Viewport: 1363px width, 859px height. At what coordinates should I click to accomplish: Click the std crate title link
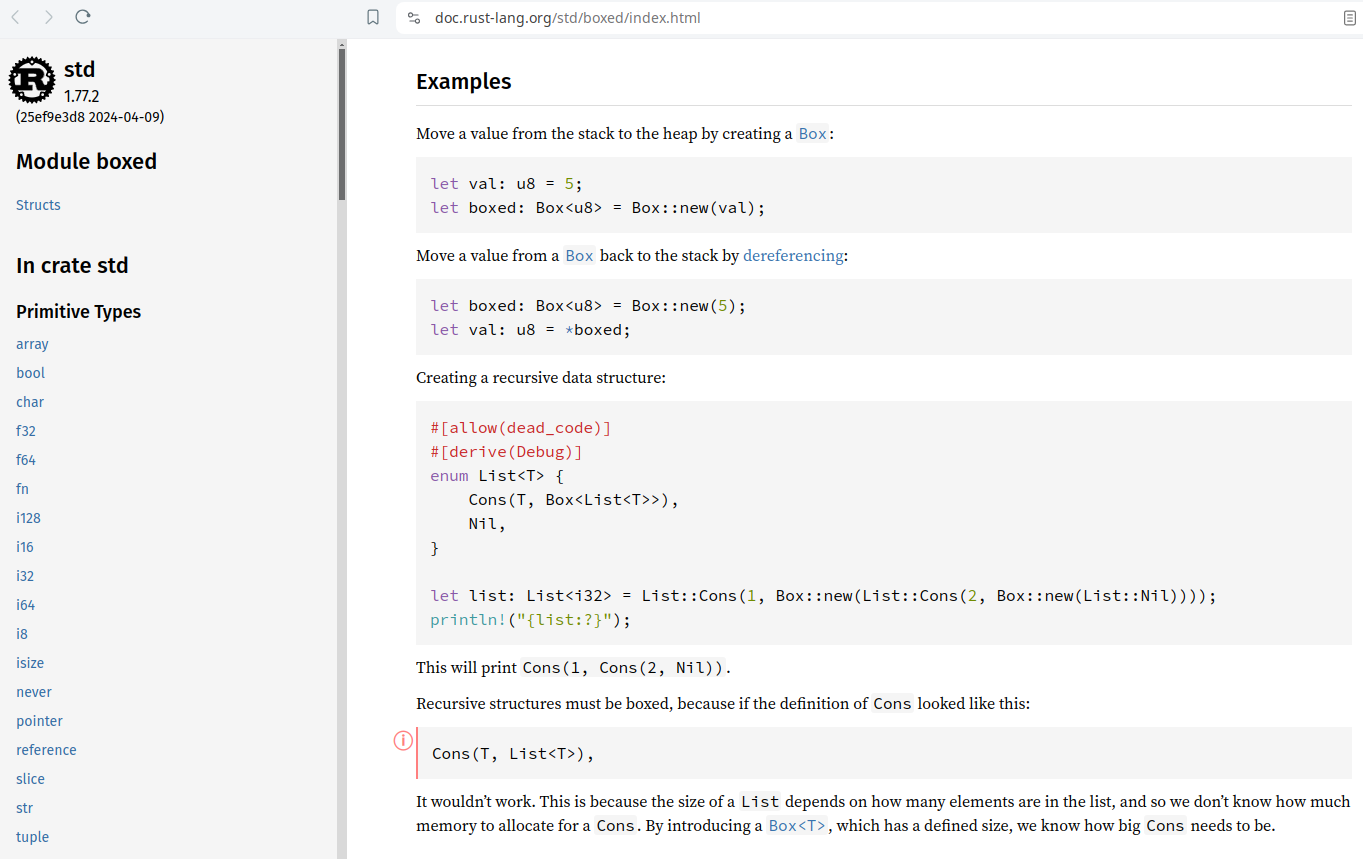pyautogui.click(x=80, y=69)
